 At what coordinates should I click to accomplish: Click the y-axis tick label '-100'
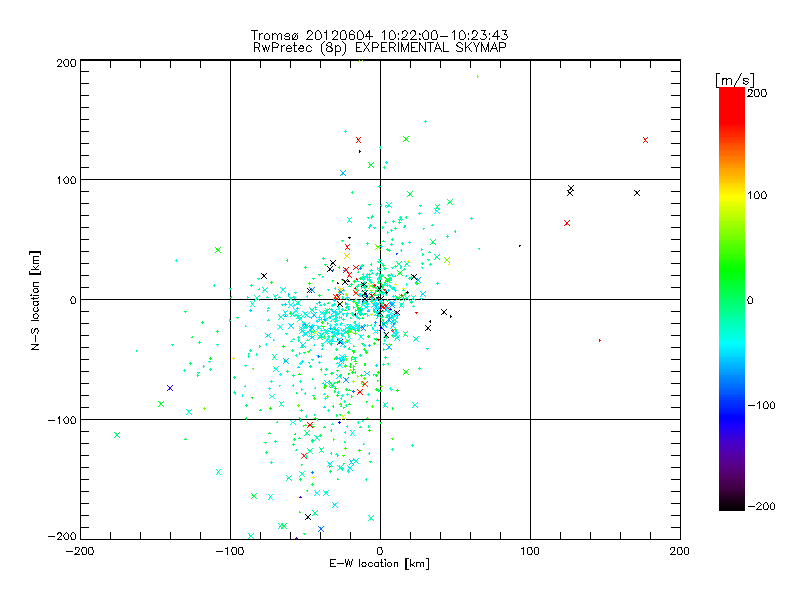point(62,420)
